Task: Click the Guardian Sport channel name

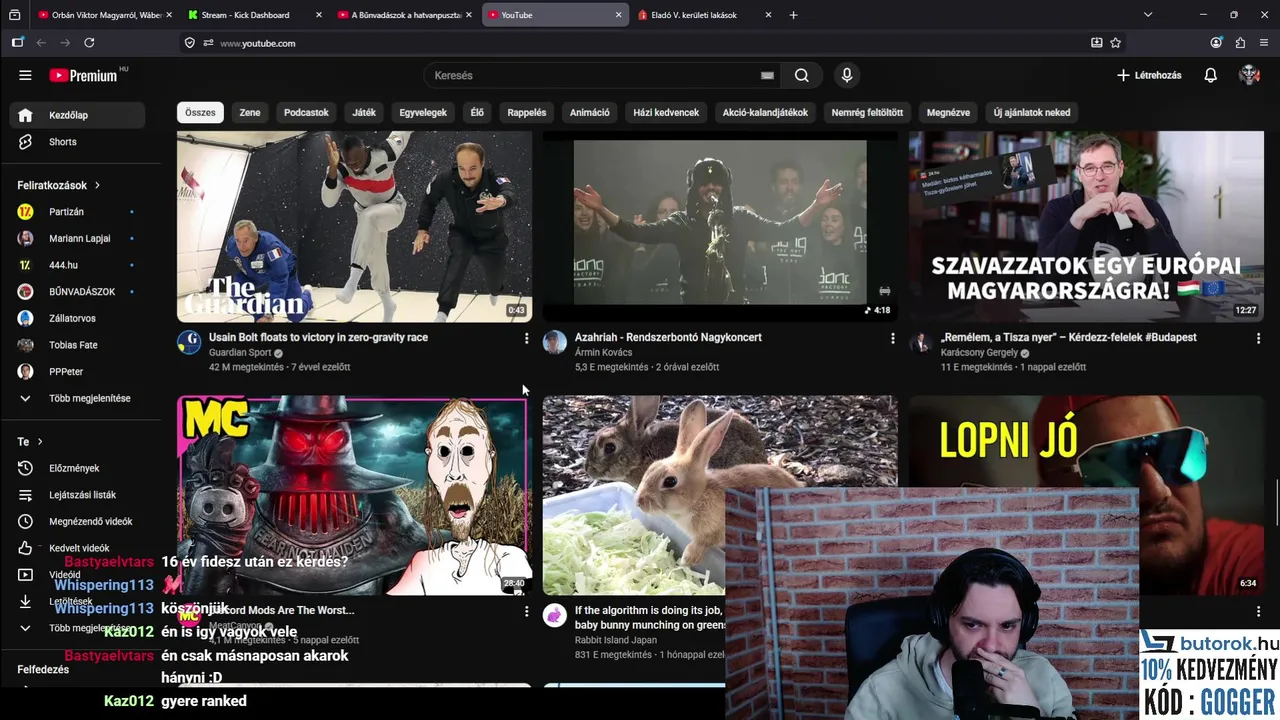Action: pyautogui.click(x=240, y=353)
